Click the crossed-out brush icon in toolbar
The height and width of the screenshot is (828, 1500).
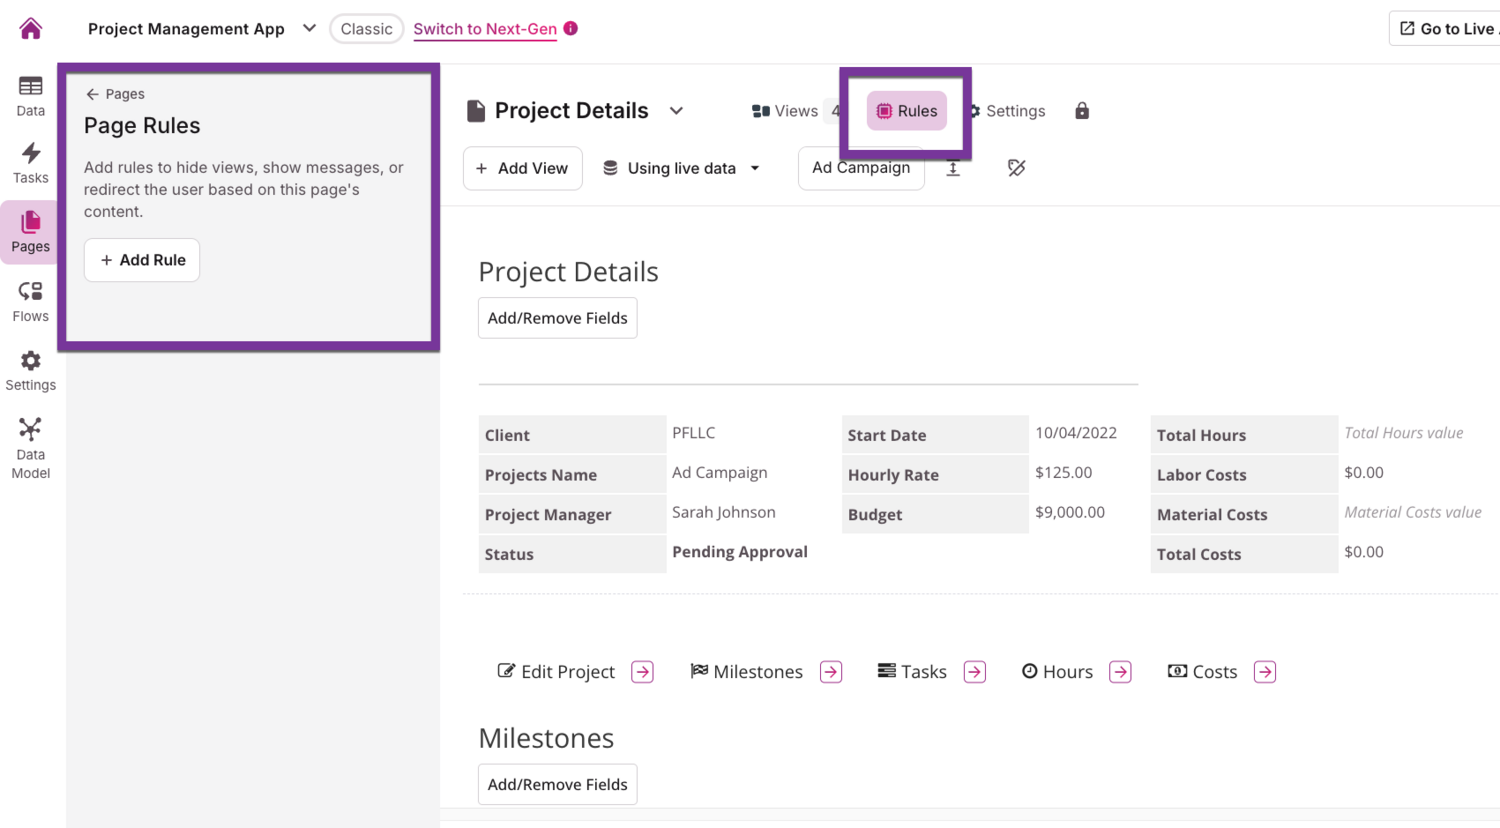click(1016, 168)
